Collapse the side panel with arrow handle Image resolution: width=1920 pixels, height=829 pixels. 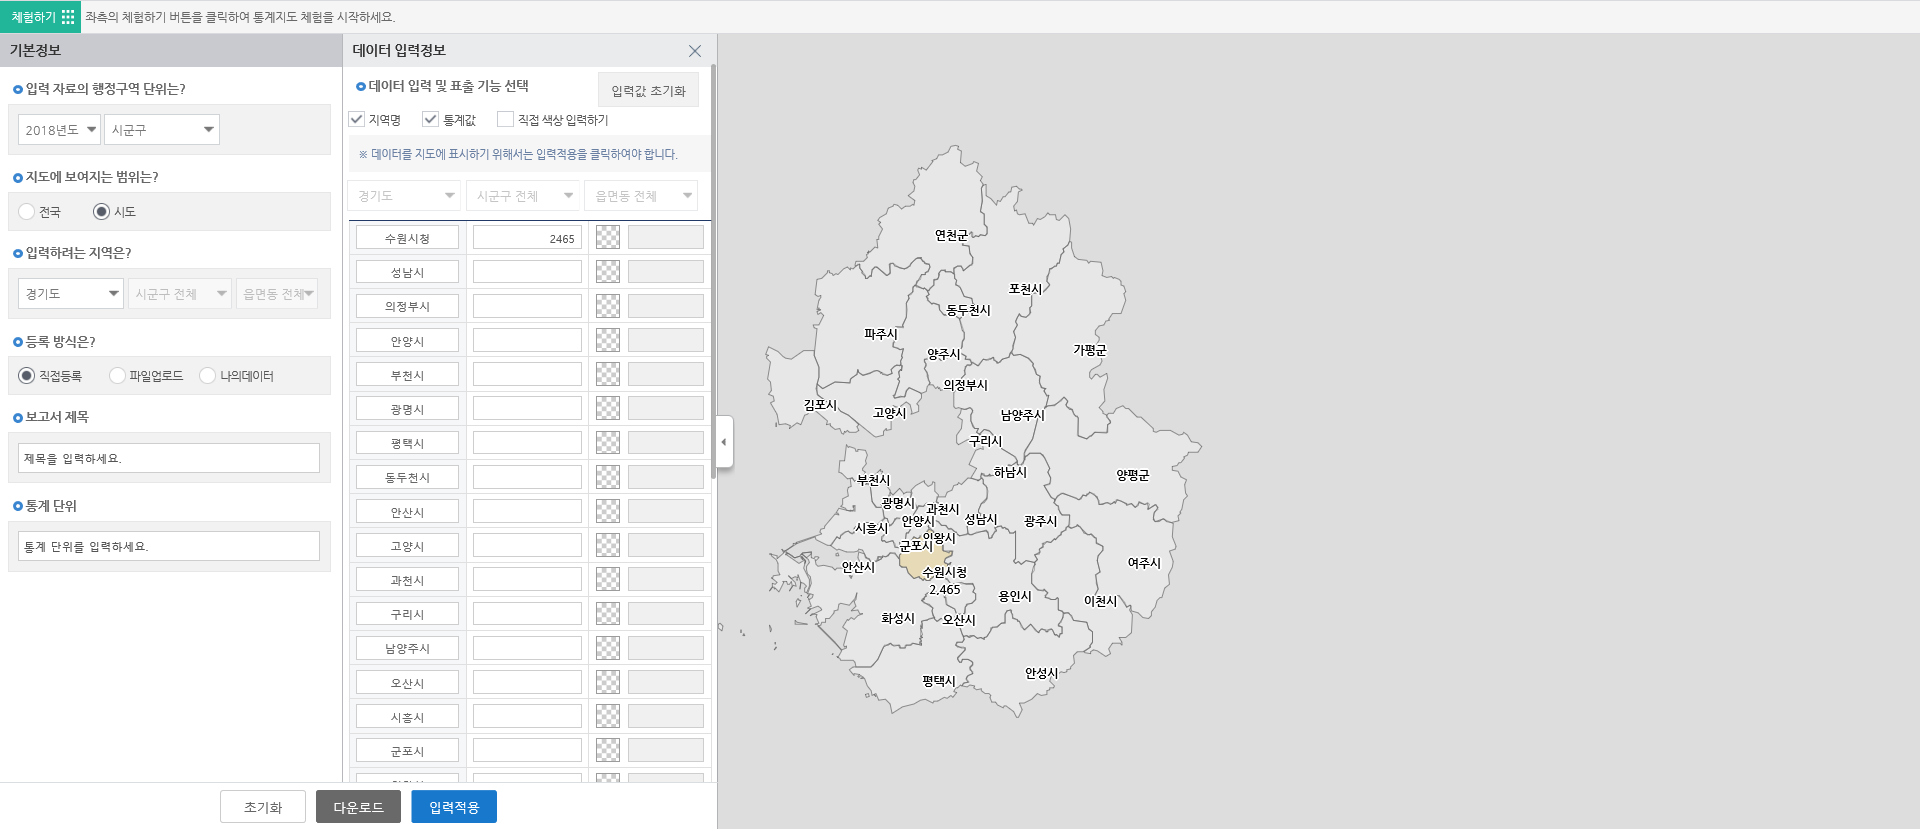click(x=724, y=442)
